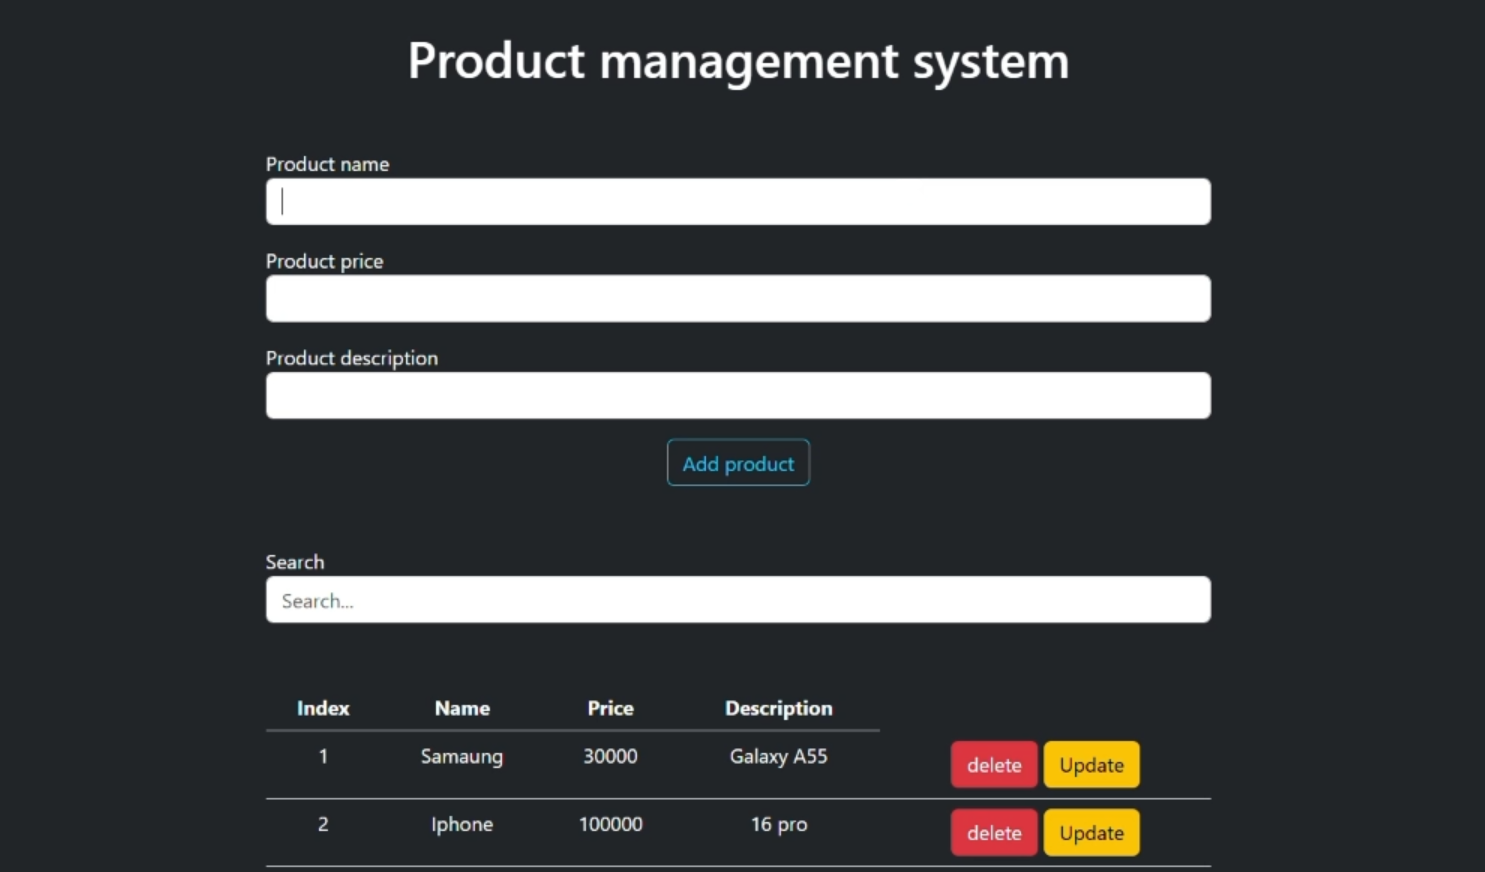Image resolution: width=1485 pixels, height=872 pixels.
Task: Click the Name column header
Action: pos(462,708)
